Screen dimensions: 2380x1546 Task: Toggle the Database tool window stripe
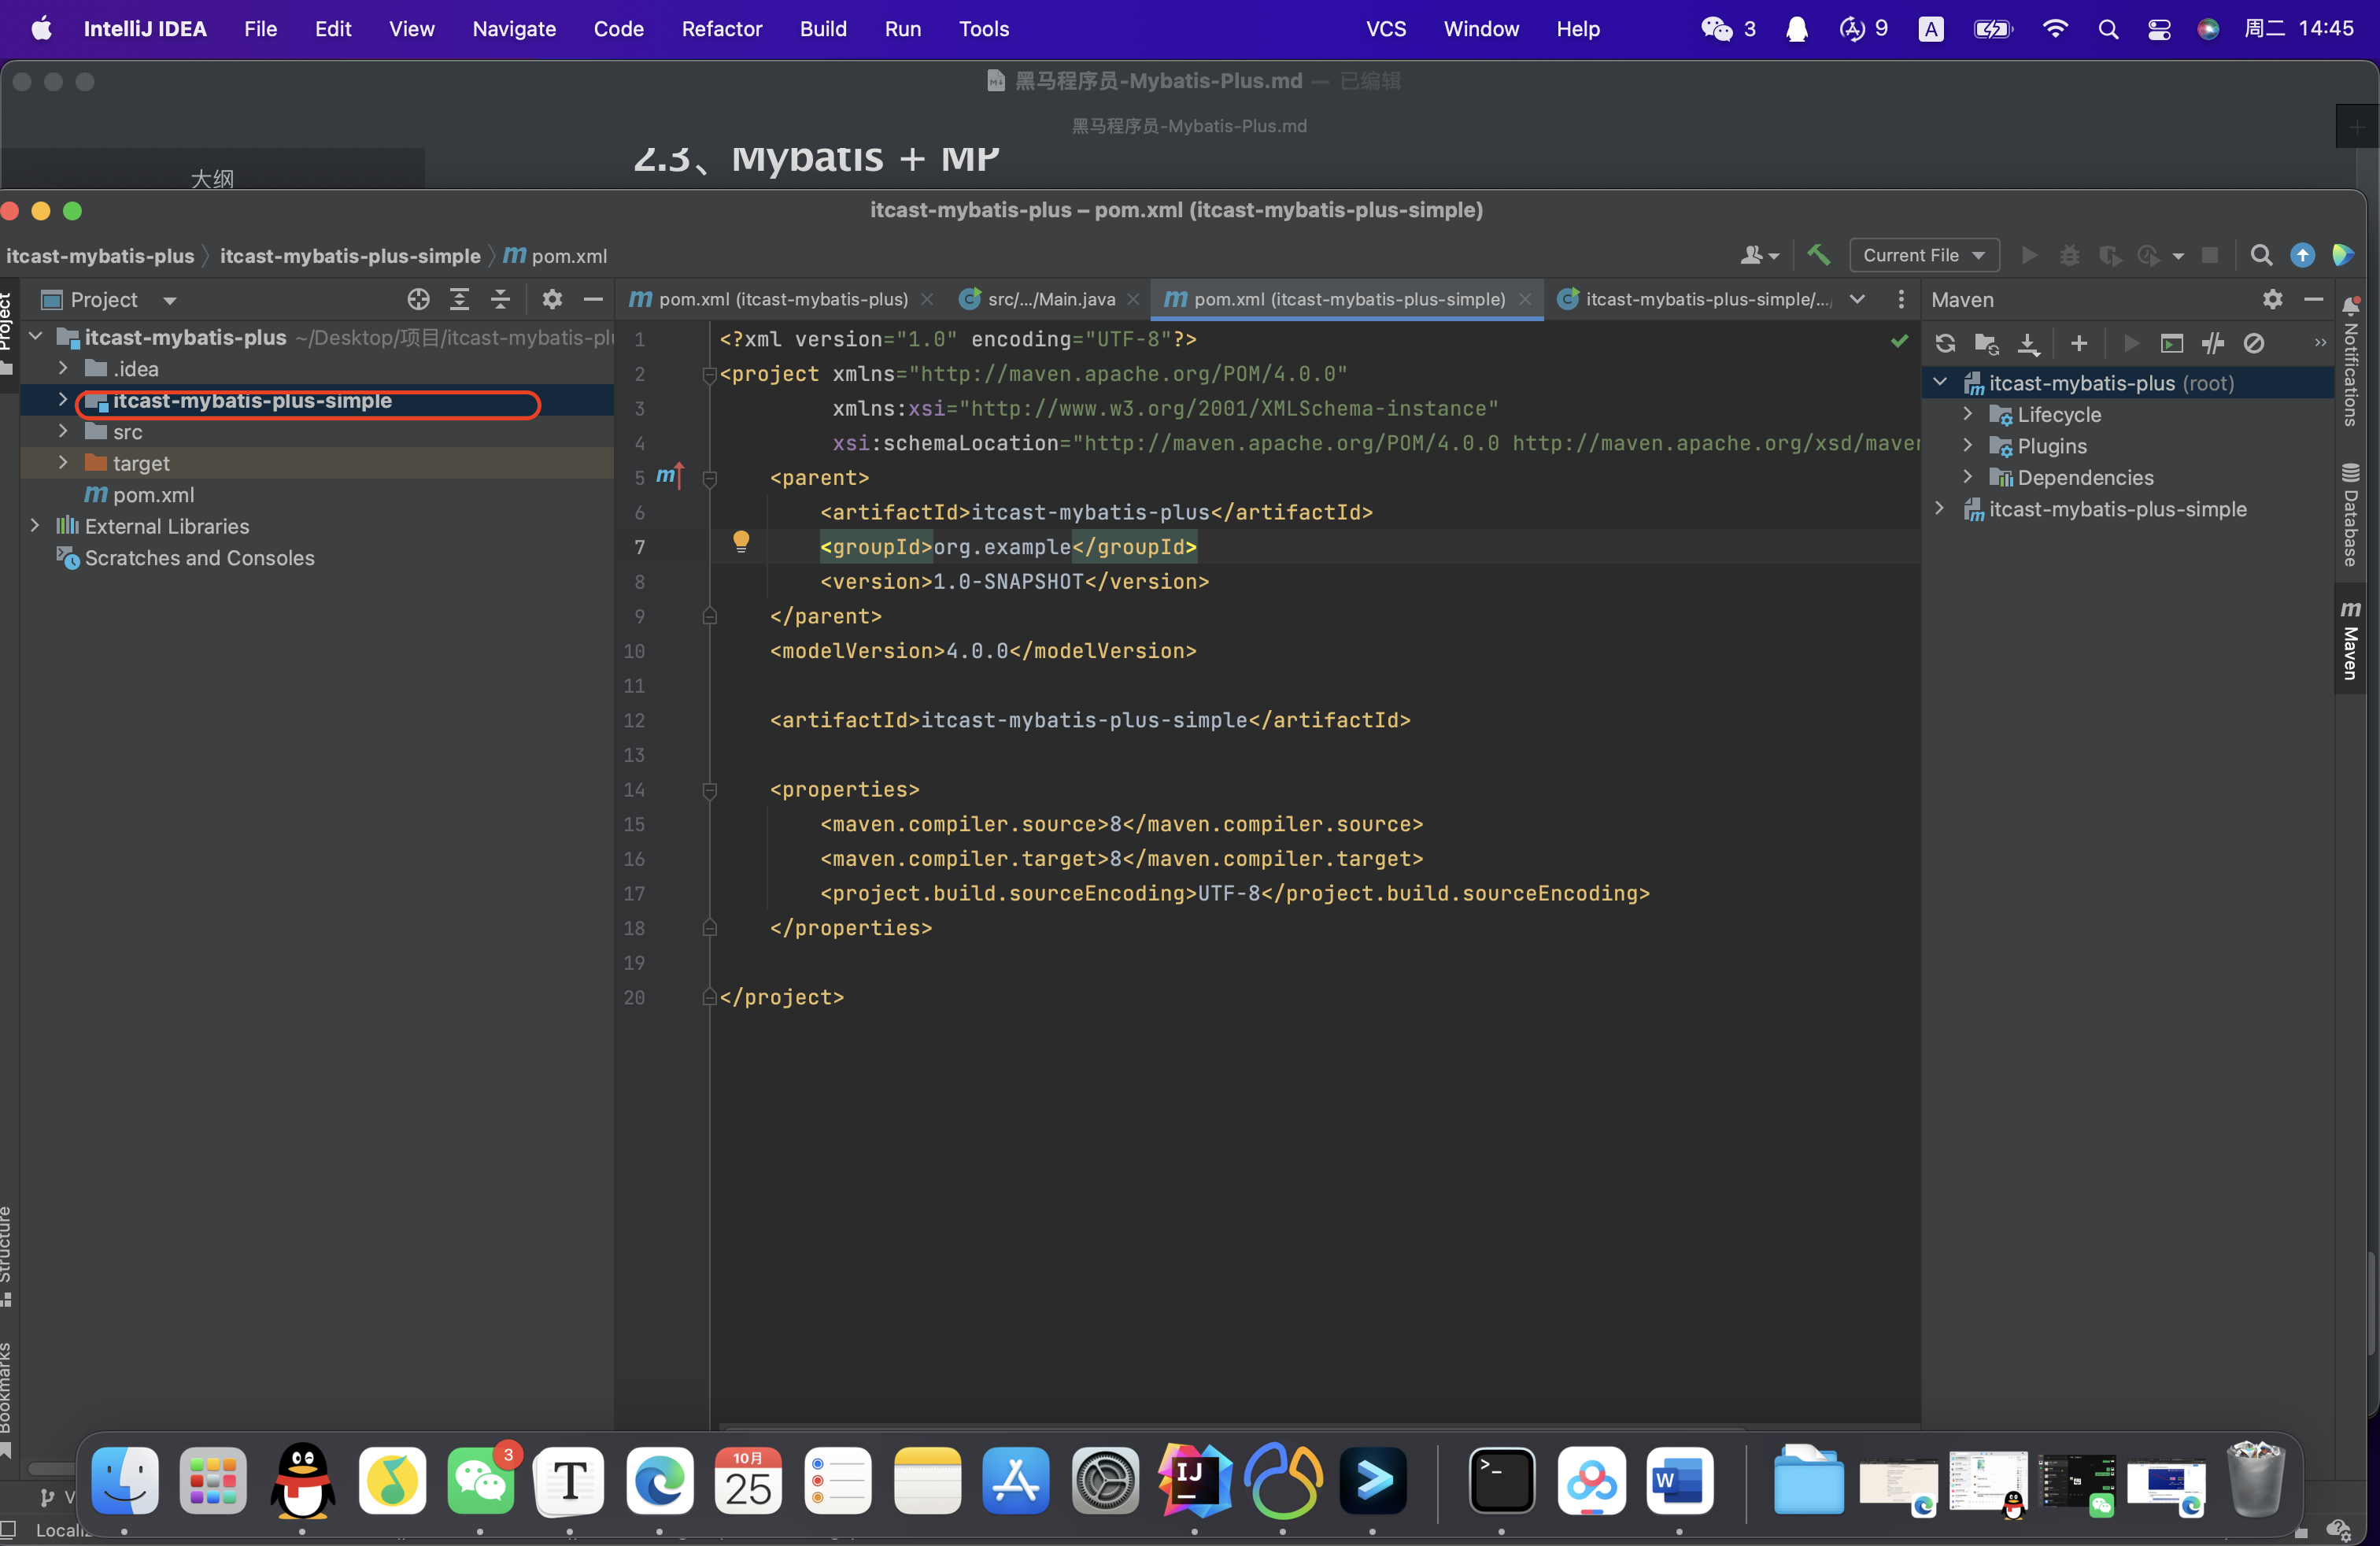[x=2350, y=517]
